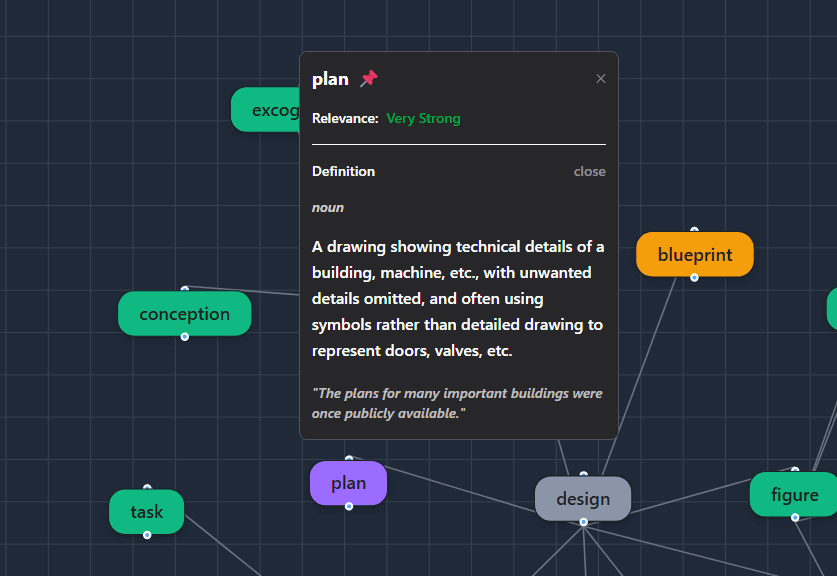Click the example quote about important buildings
This screenshot has height=576, width=837.
tap(457, 403)
